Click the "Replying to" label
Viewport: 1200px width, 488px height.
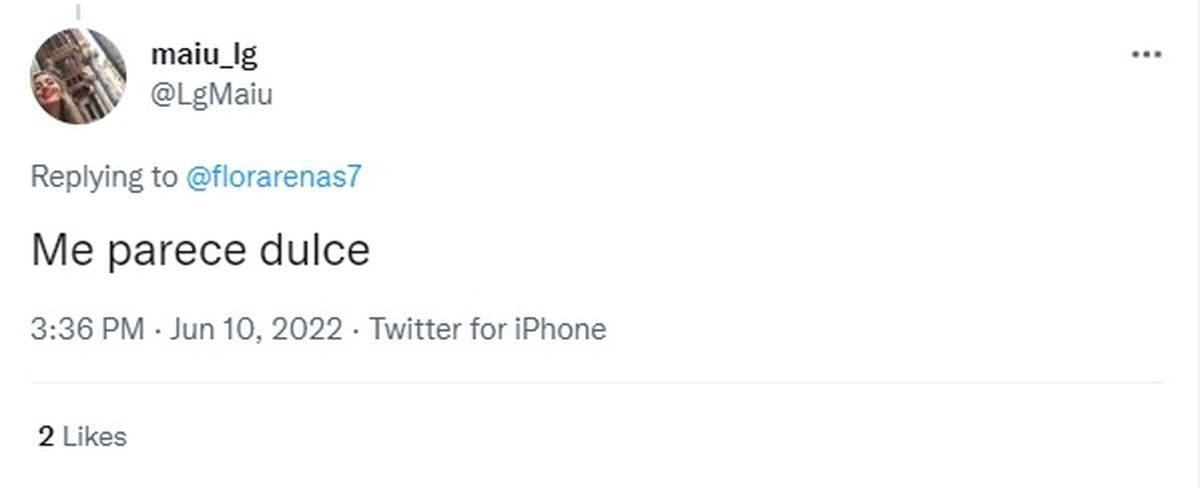click(104, 177)
